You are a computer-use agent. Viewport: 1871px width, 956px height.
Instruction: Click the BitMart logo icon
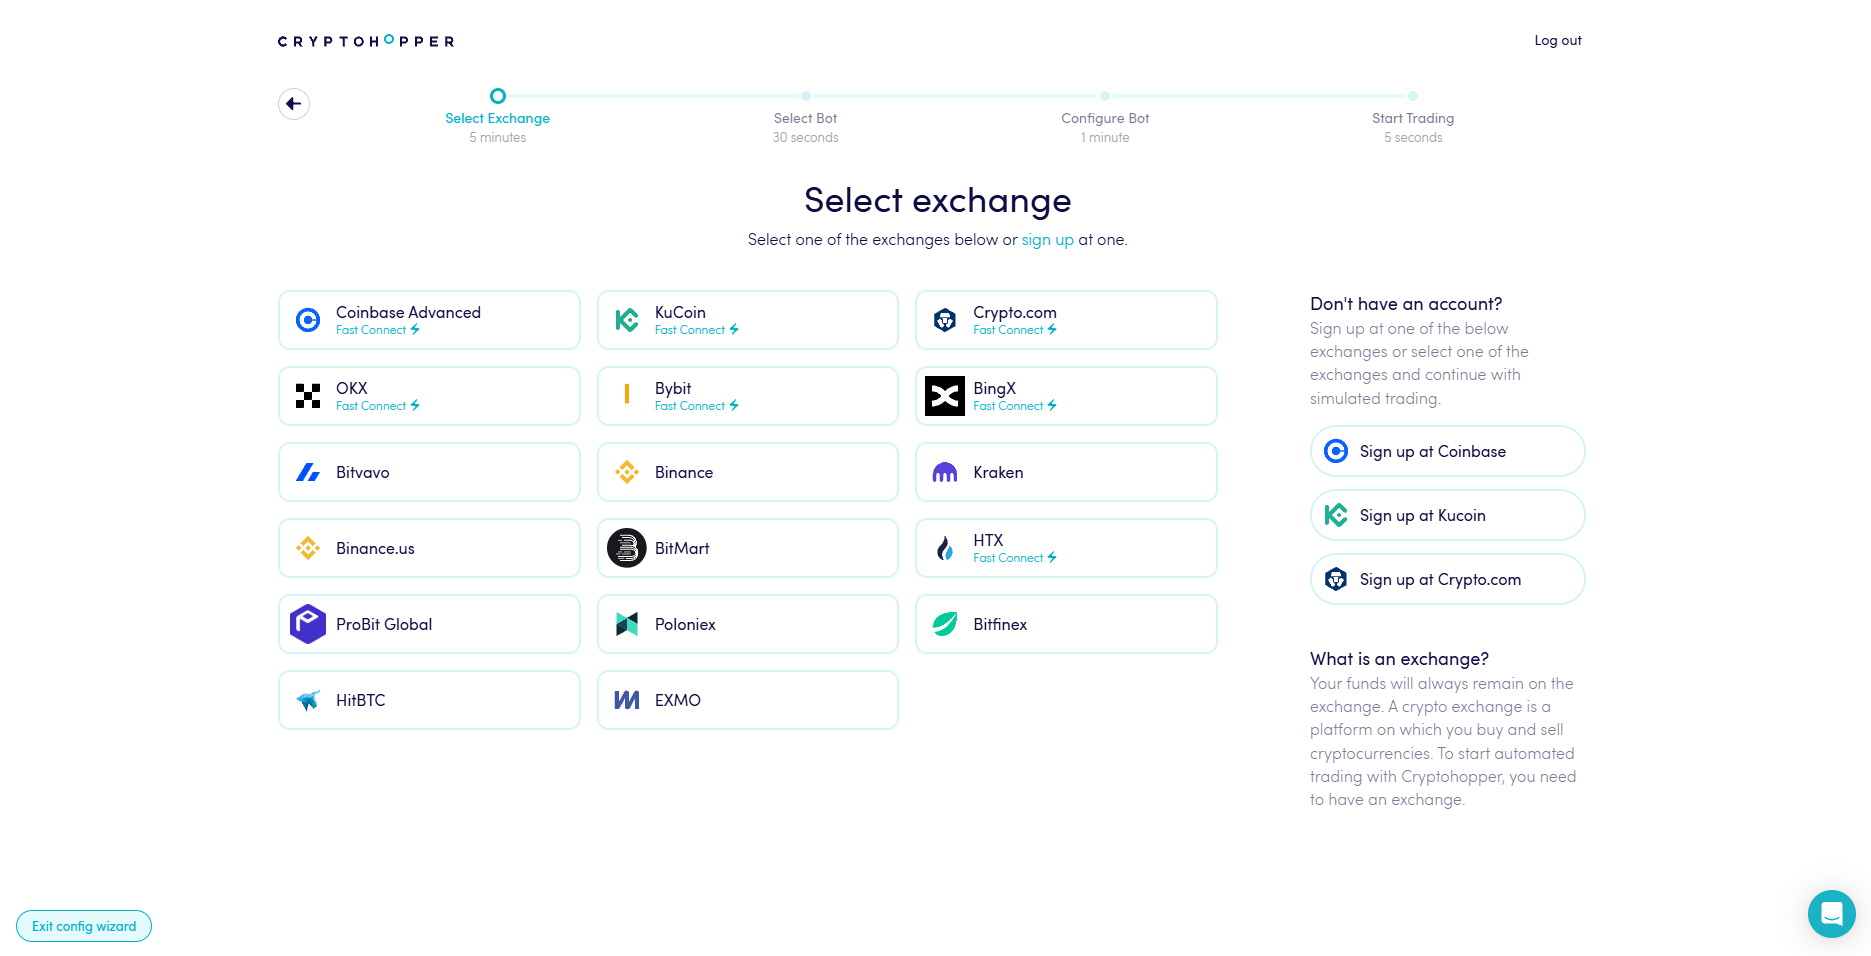click(627, 548)
